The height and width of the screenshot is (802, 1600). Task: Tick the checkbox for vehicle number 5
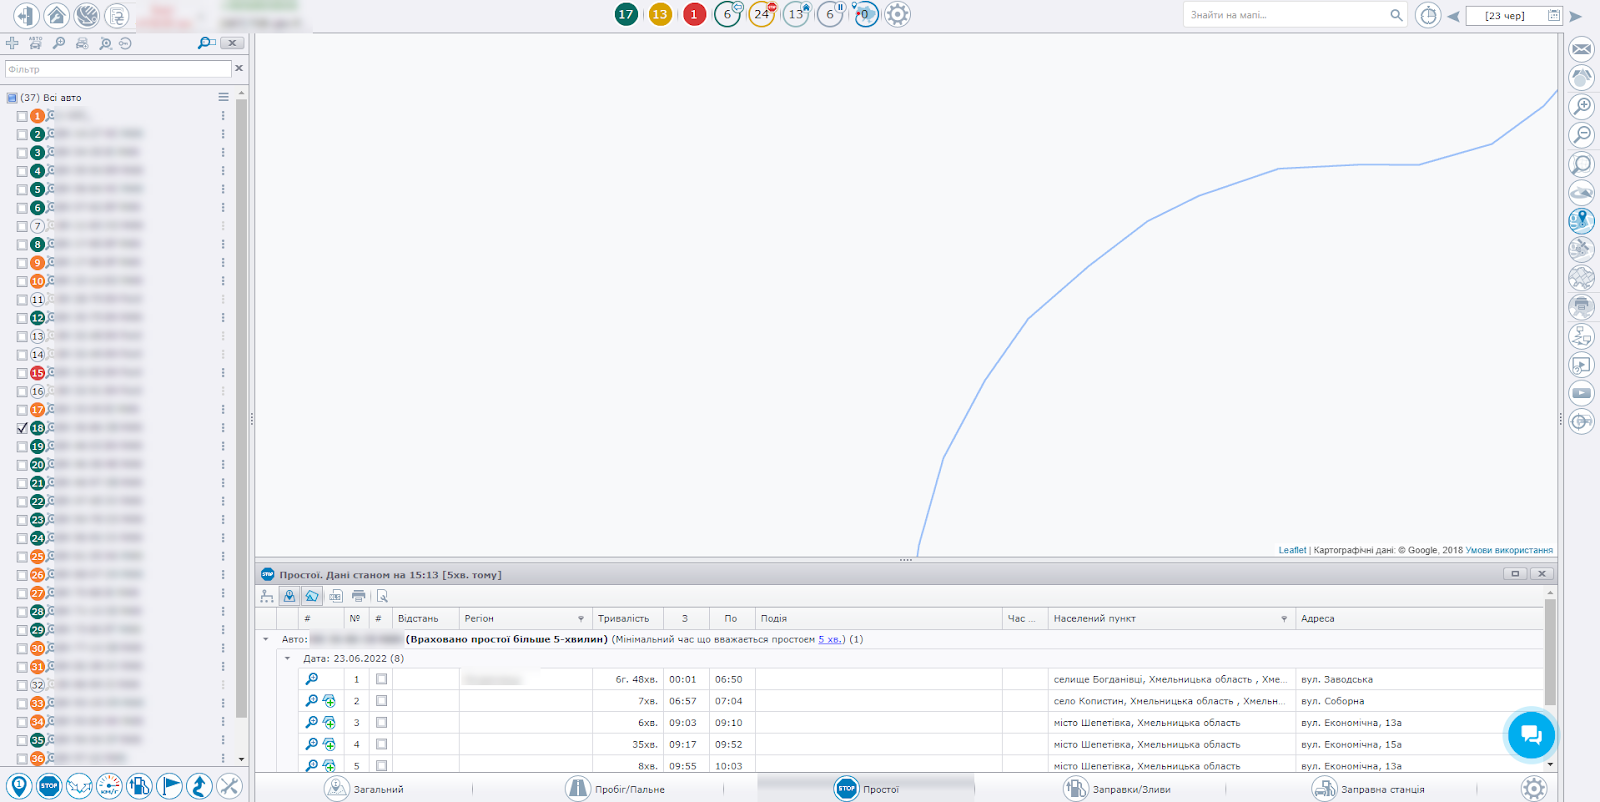click(22, 190)
